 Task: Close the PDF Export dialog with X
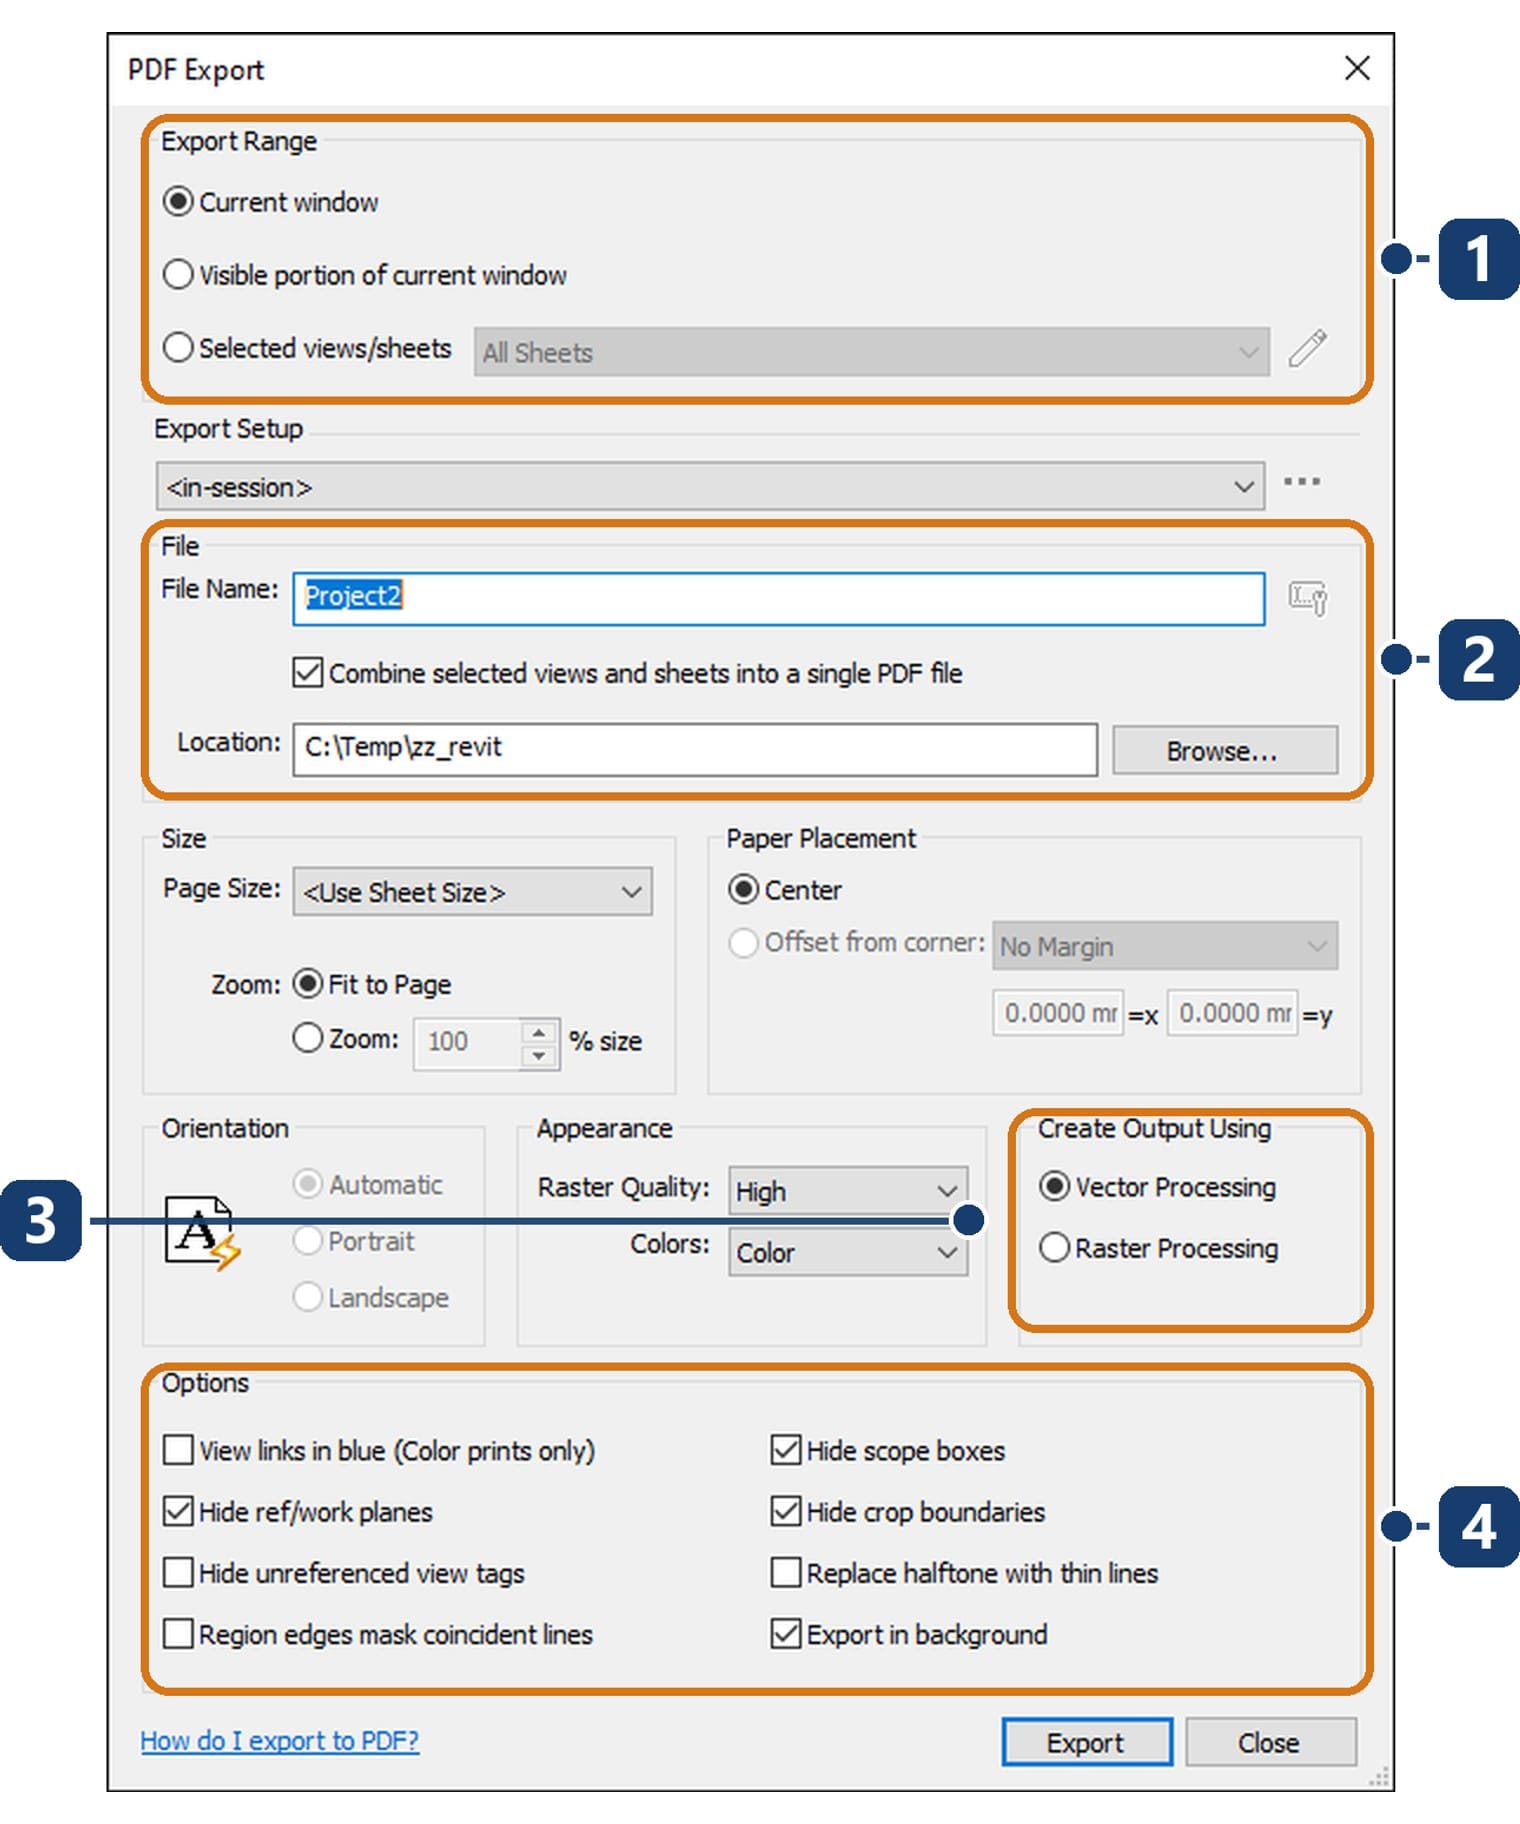pyautogui.click(x=1357, y=68)
